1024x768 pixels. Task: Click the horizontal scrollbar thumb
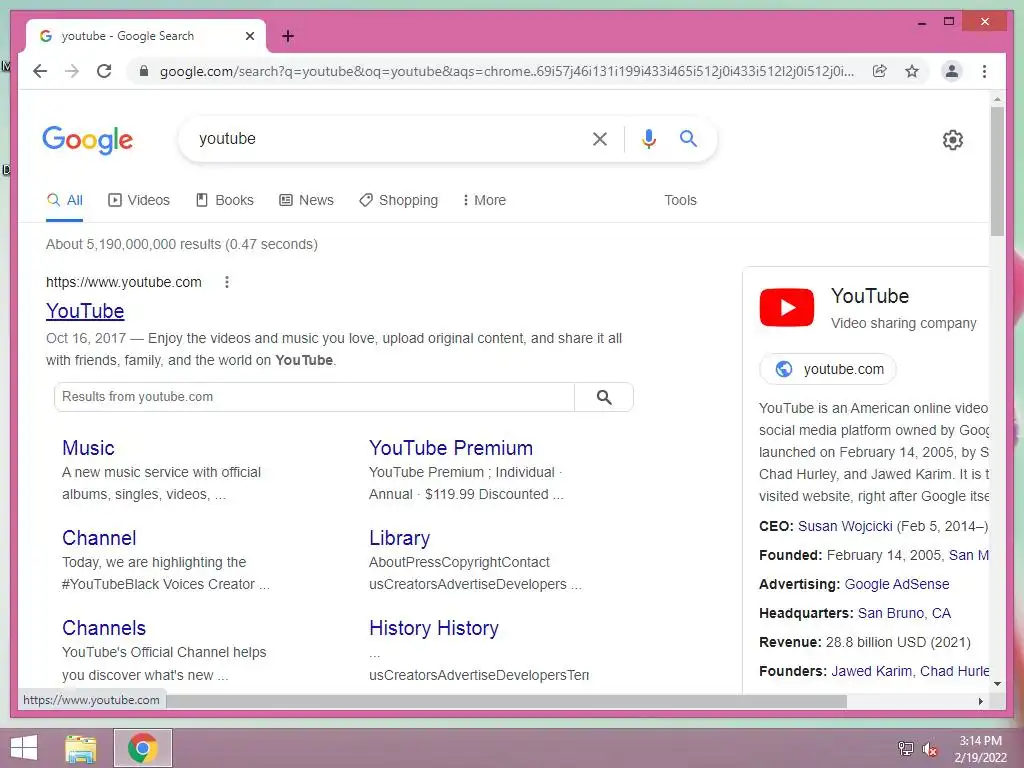pyautogui.click(x=506, y=701)
